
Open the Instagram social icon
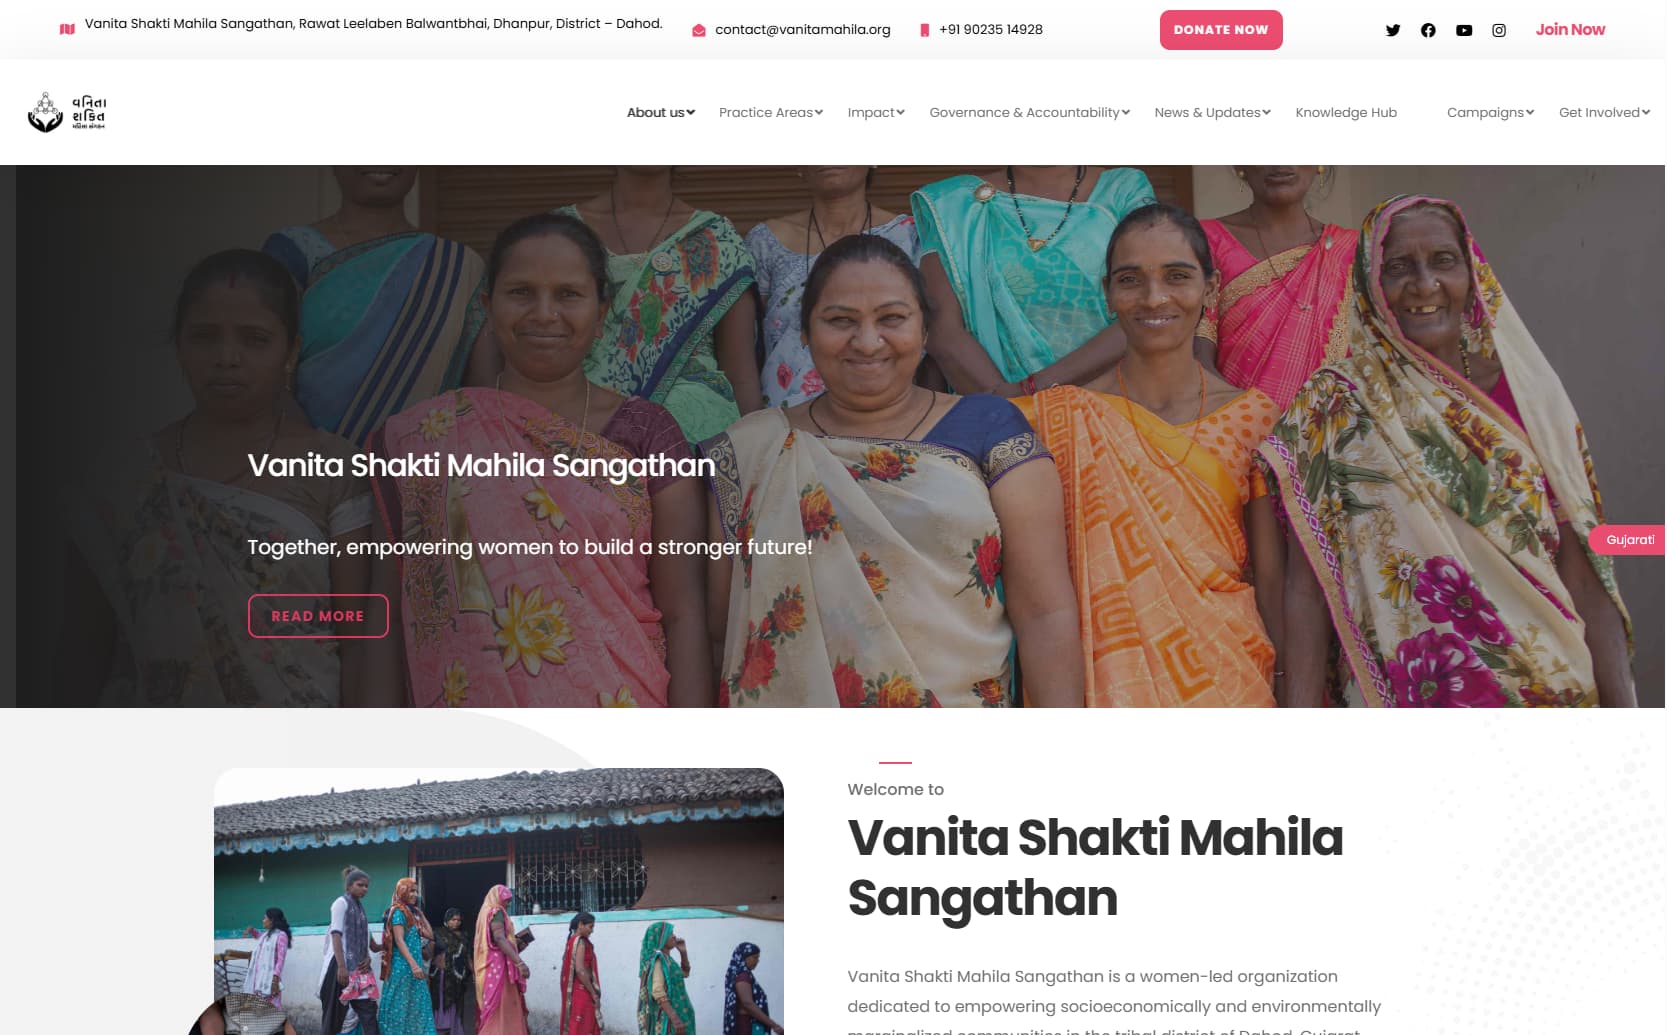point(1499,30)
